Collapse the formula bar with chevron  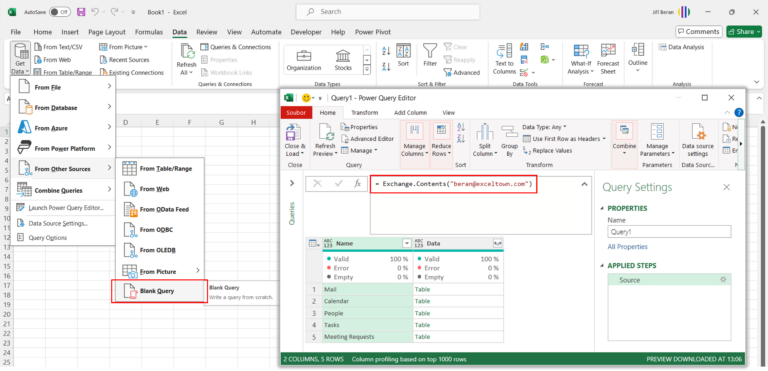click(x=584, y=184)
